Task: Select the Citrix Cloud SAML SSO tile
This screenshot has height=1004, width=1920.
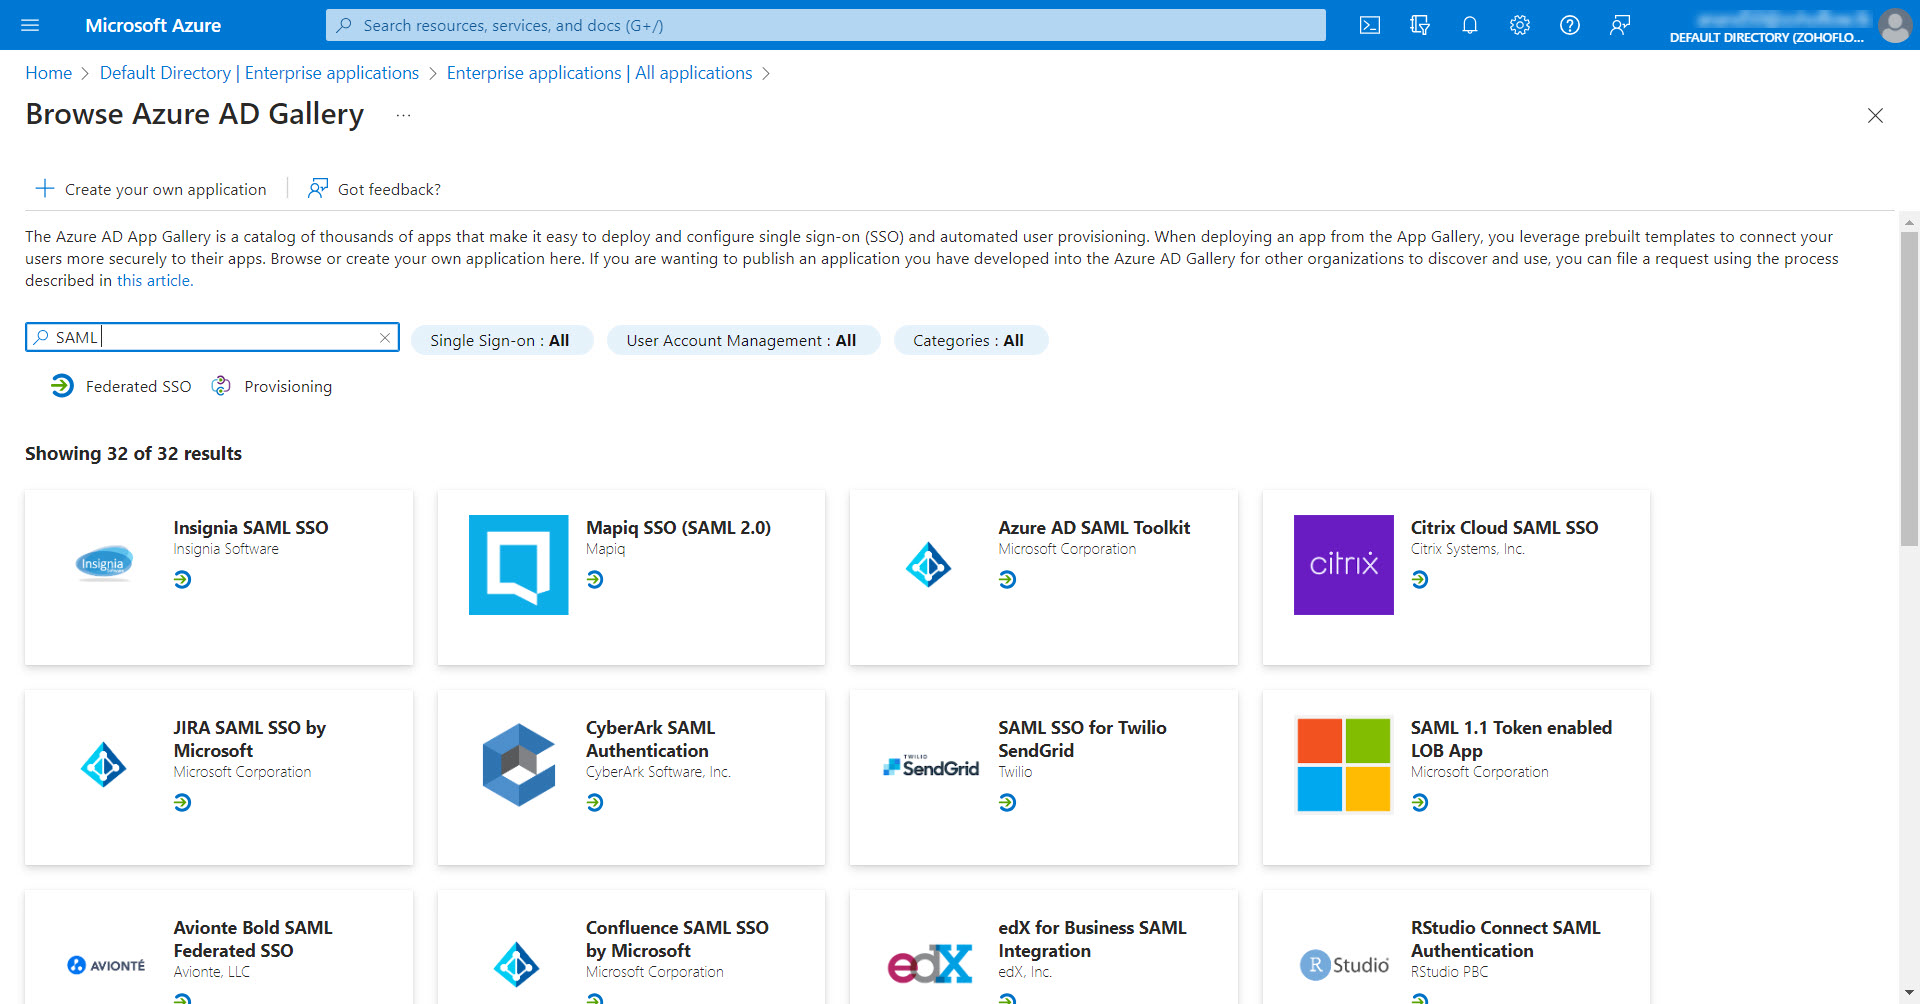Action: 1455,577
